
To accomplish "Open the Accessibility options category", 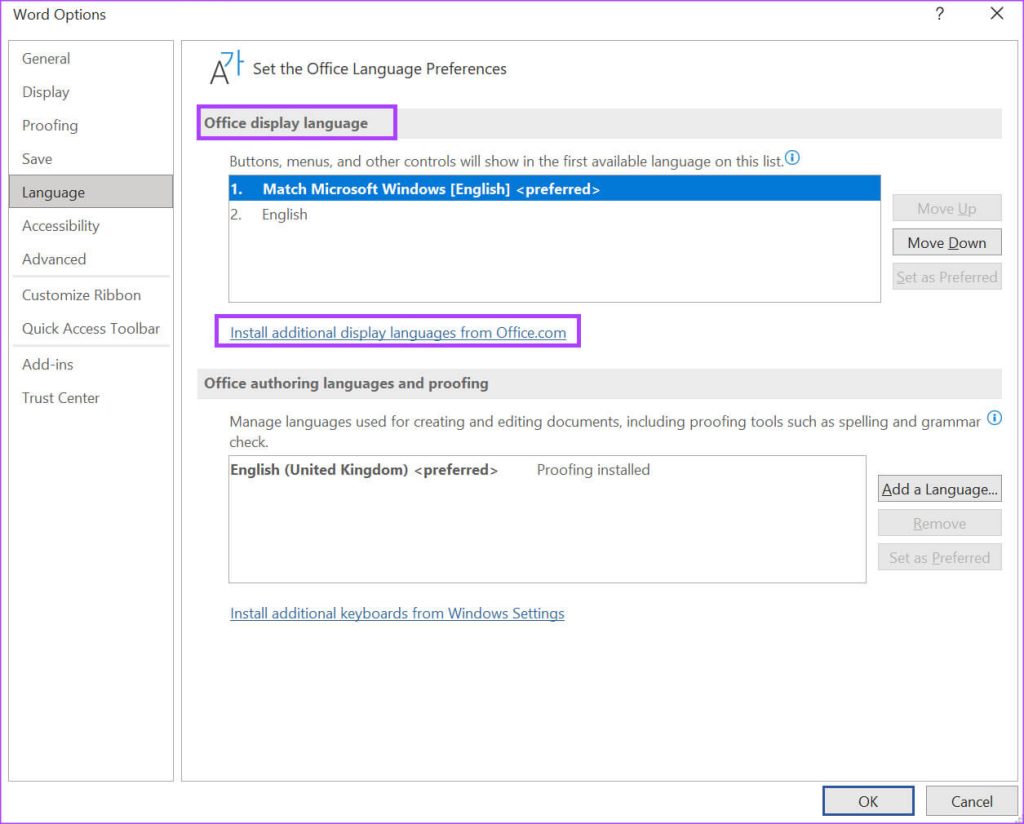I will pyautogui.click(x=91, y=226).
